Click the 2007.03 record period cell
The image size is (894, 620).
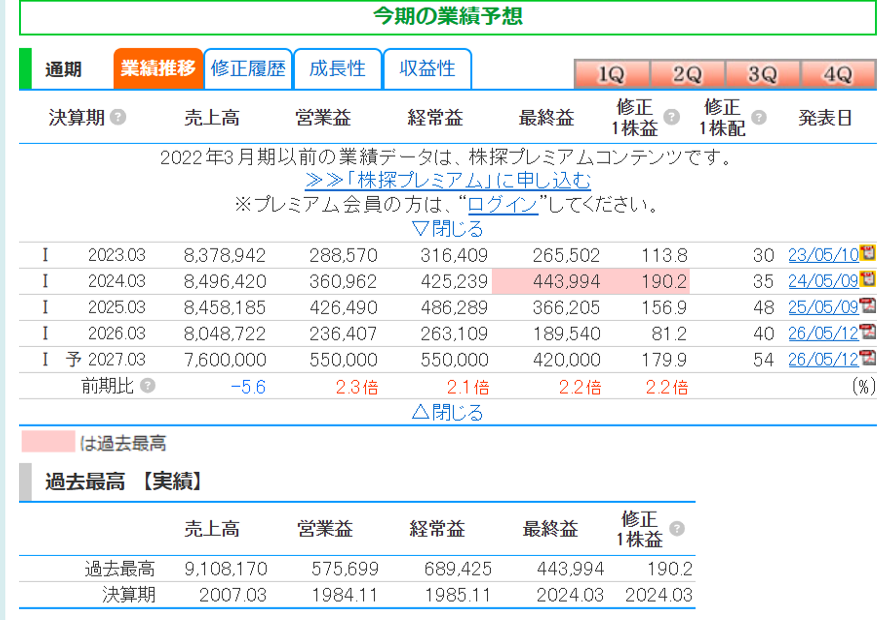233,595
